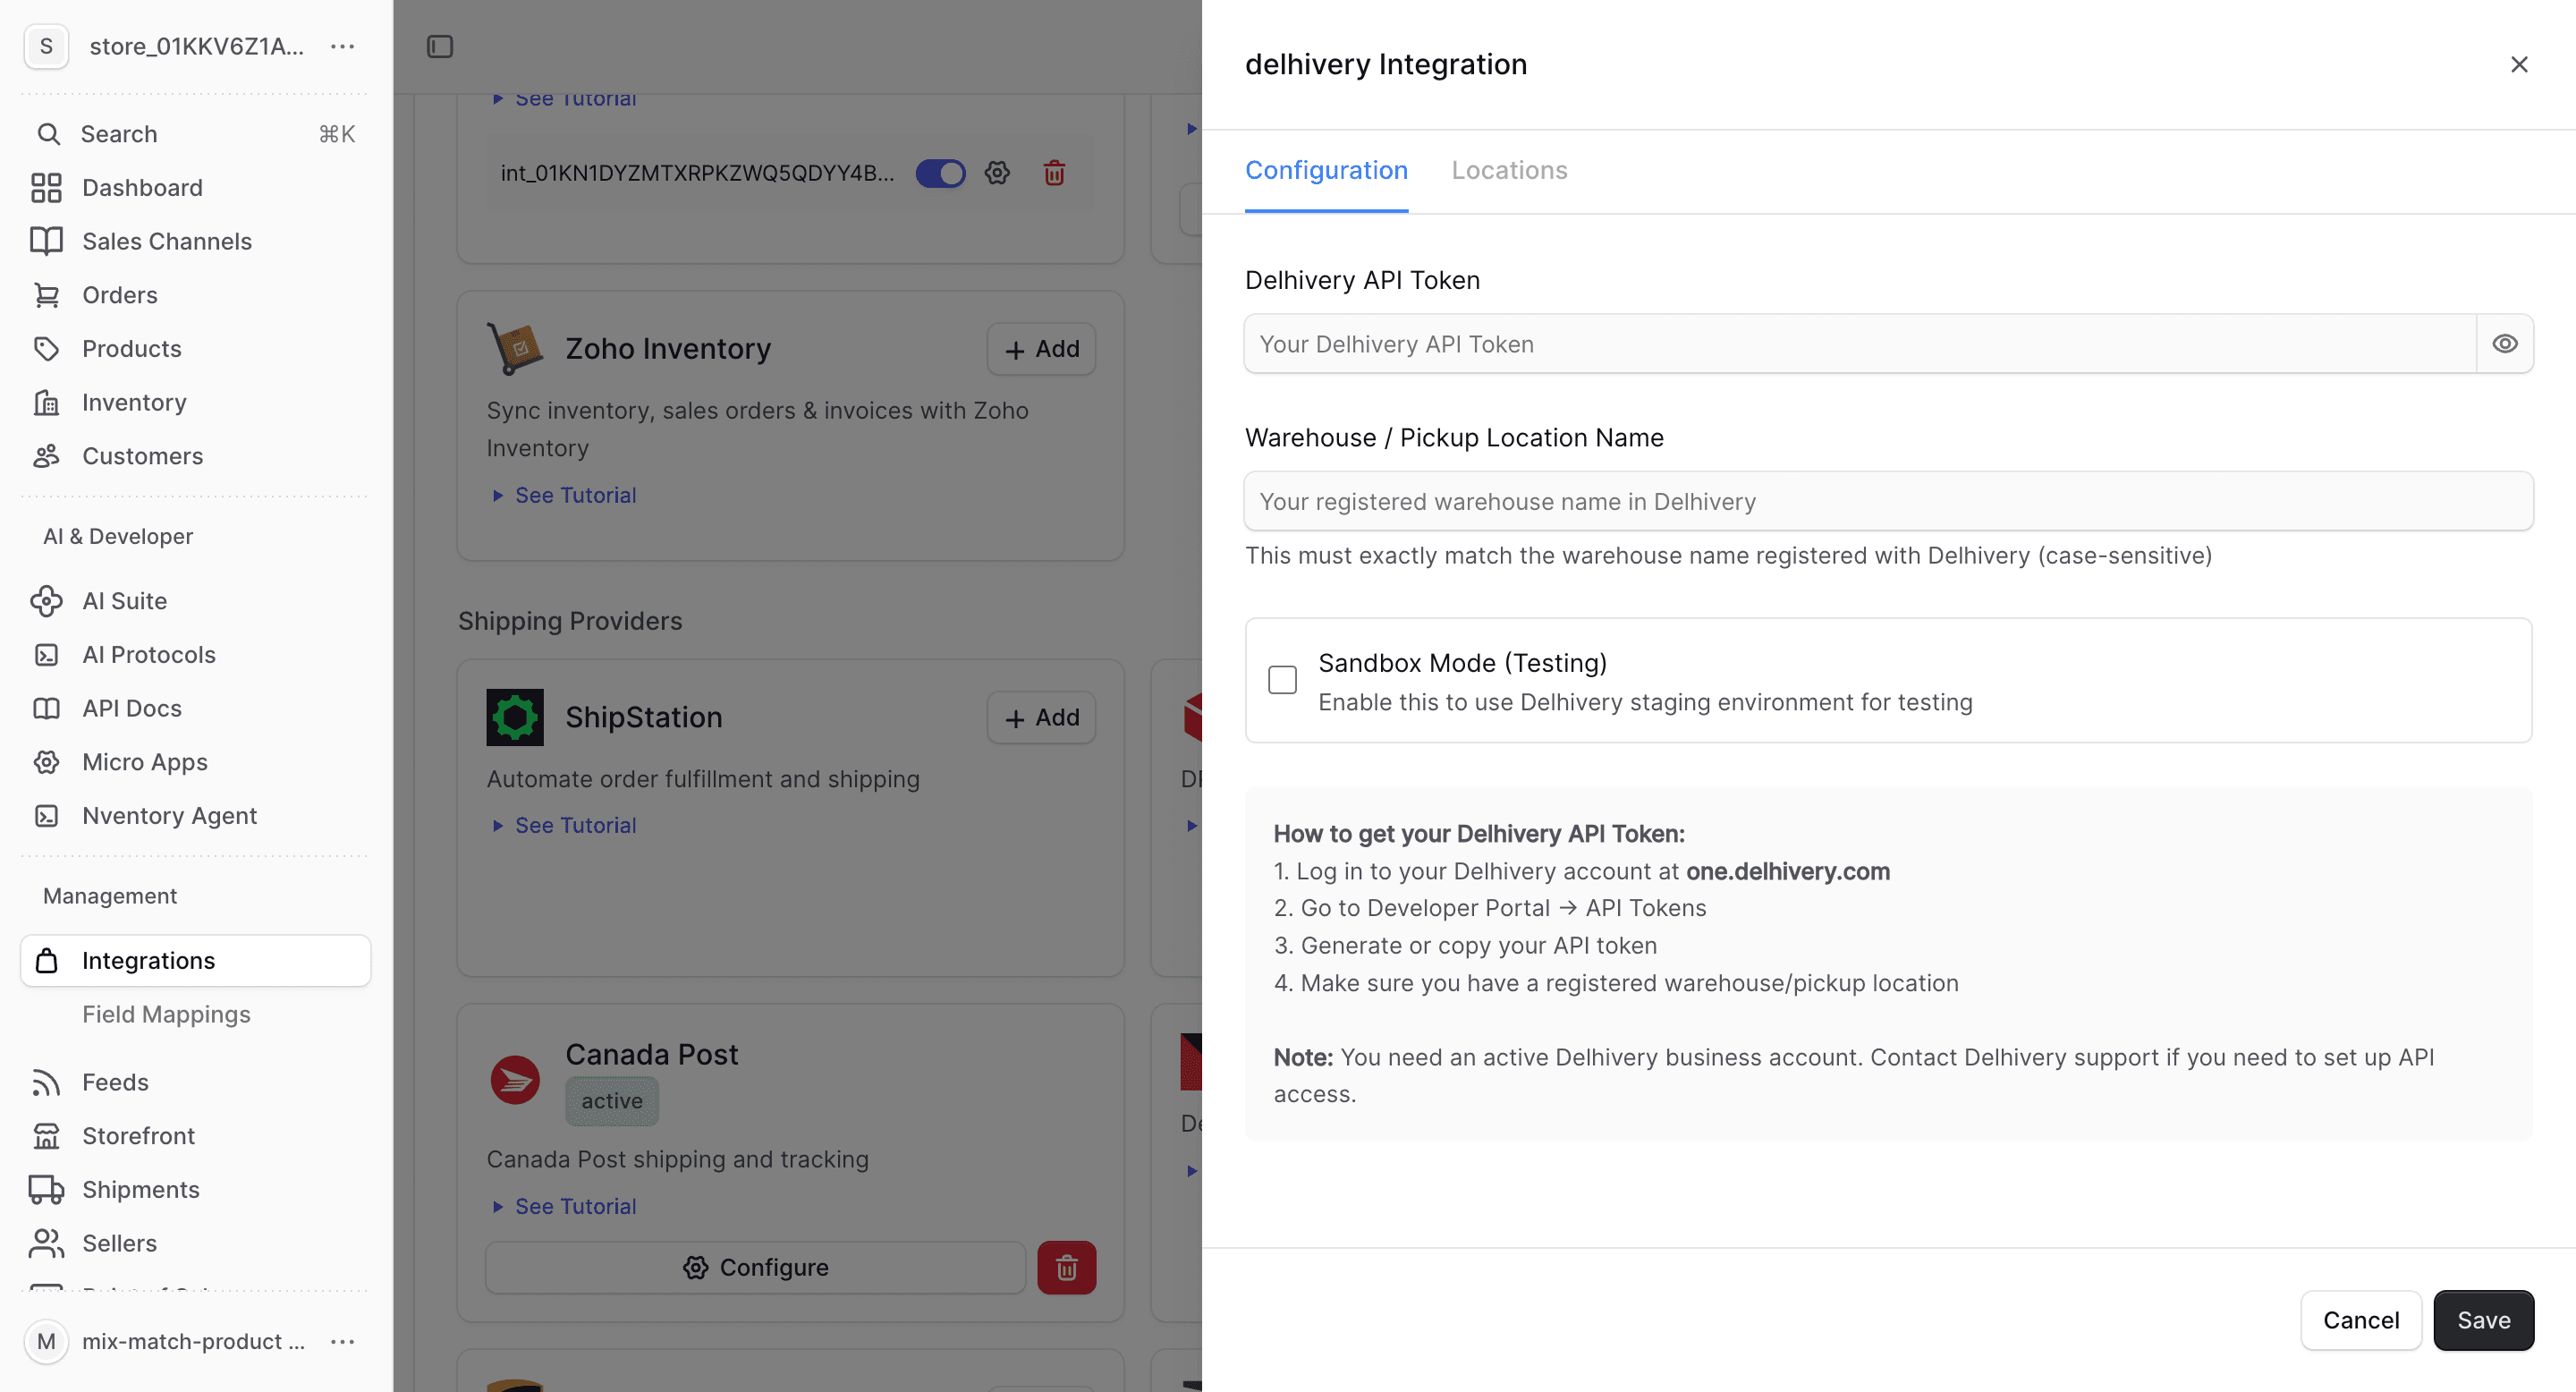Click the Micro Apps gear icon
Image resolution: width=2576 pixels, height=1392 pixels.
[x=46, y=762]
